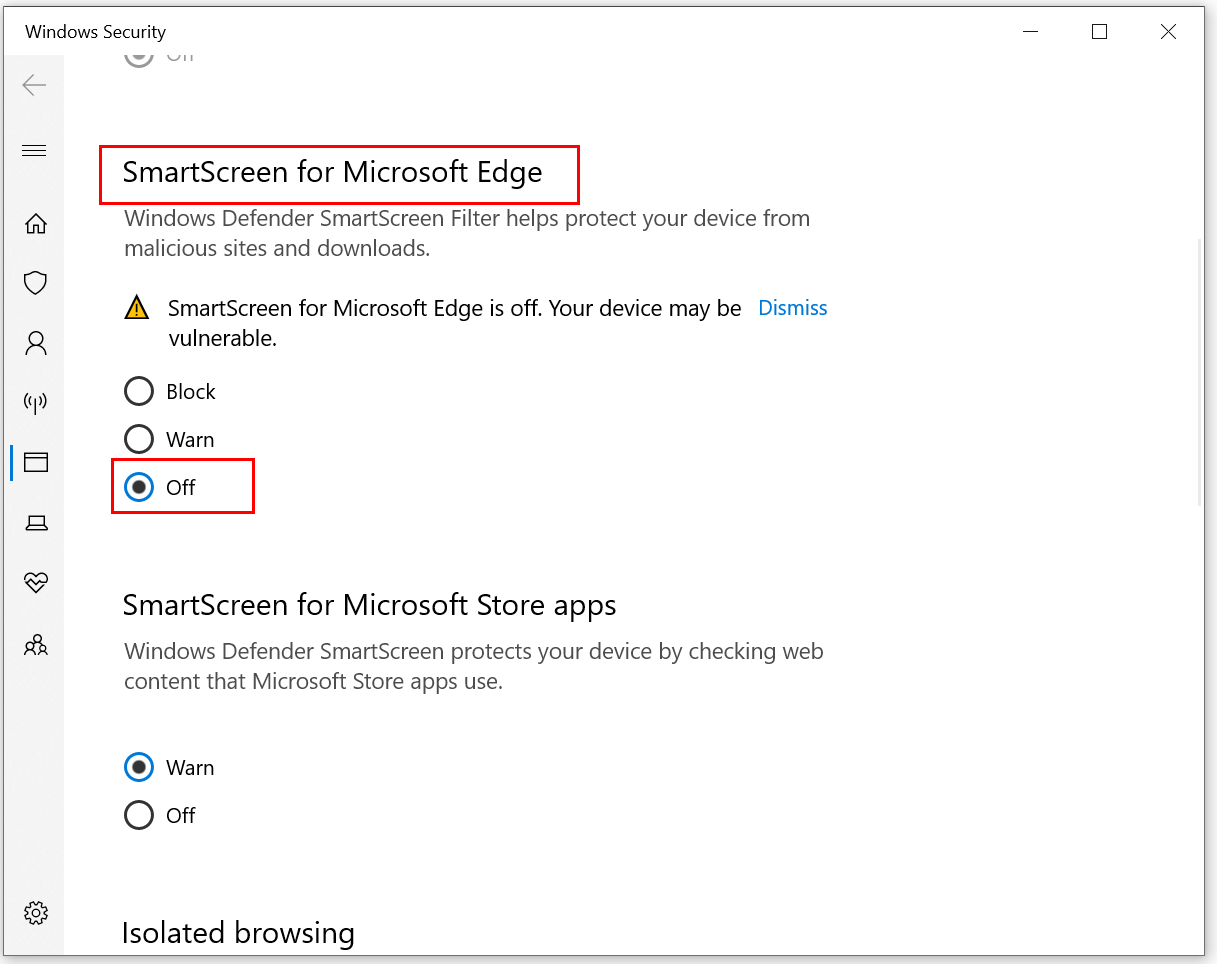Open App & browser control icon
Screen dimensions: 1217x964
coord(36,463)
